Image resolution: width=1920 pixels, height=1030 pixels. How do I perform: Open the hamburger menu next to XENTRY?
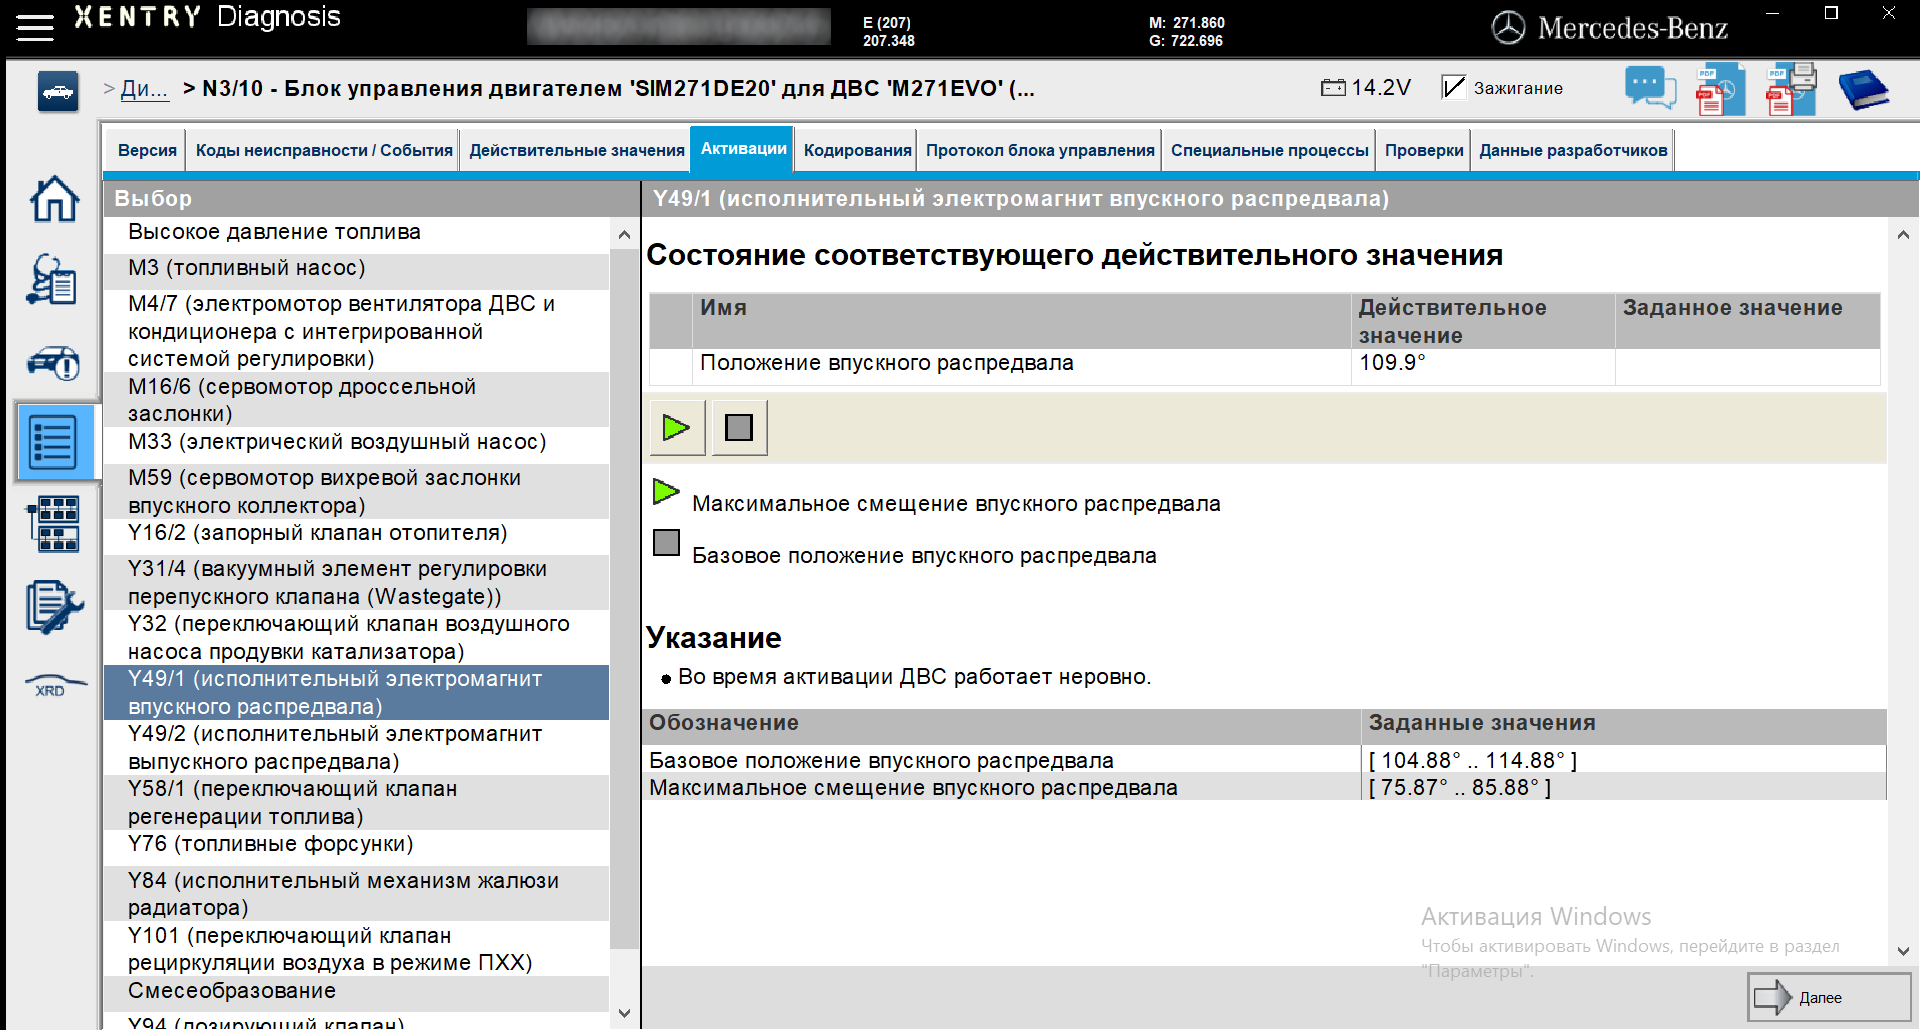click(35, 27)
